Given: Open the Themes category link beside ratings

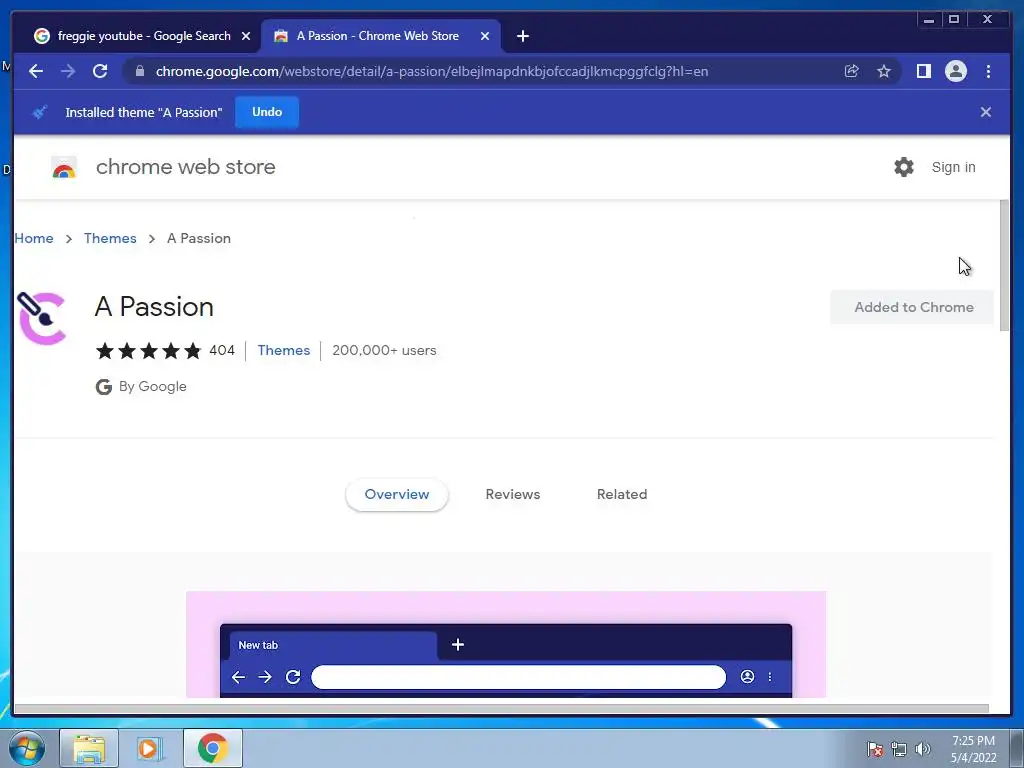Looking at the screenshot, I should [283, 351].
